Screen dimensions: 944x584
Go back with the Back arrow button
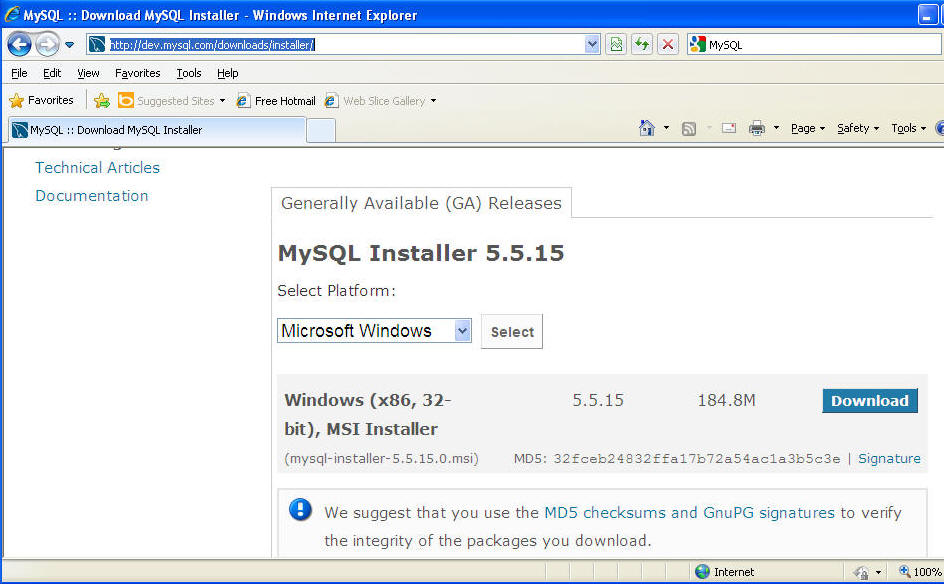(x=19, y=45)
